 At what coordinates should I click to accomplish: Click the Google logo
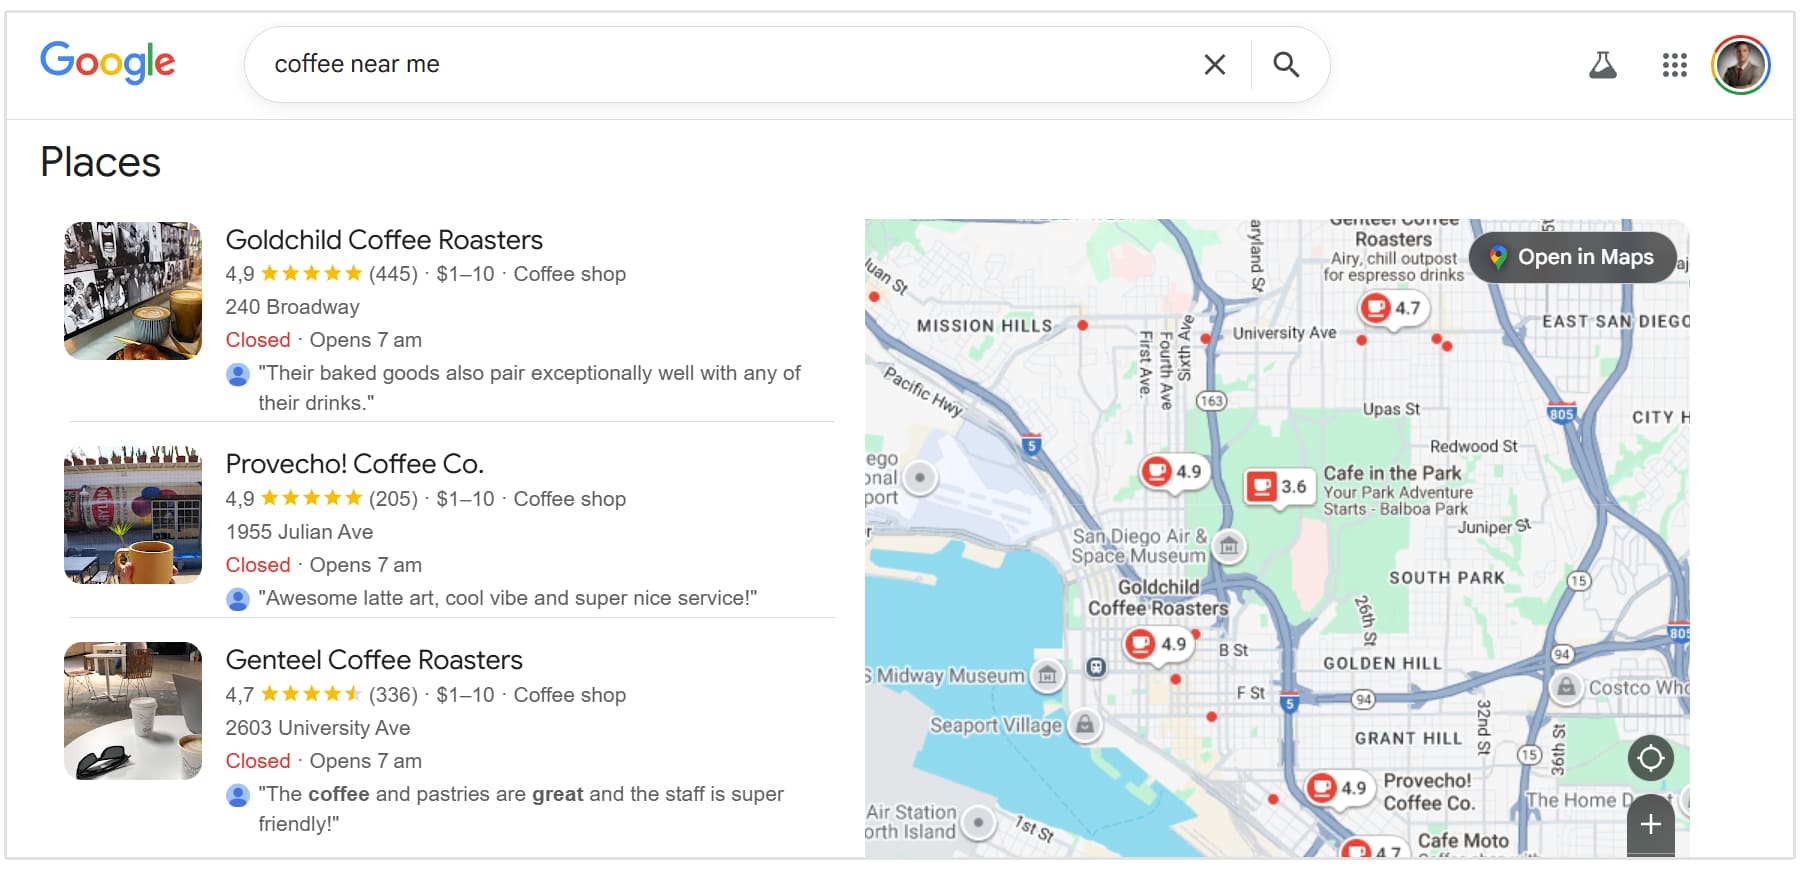pyautogui.click(x=107, y=63)
